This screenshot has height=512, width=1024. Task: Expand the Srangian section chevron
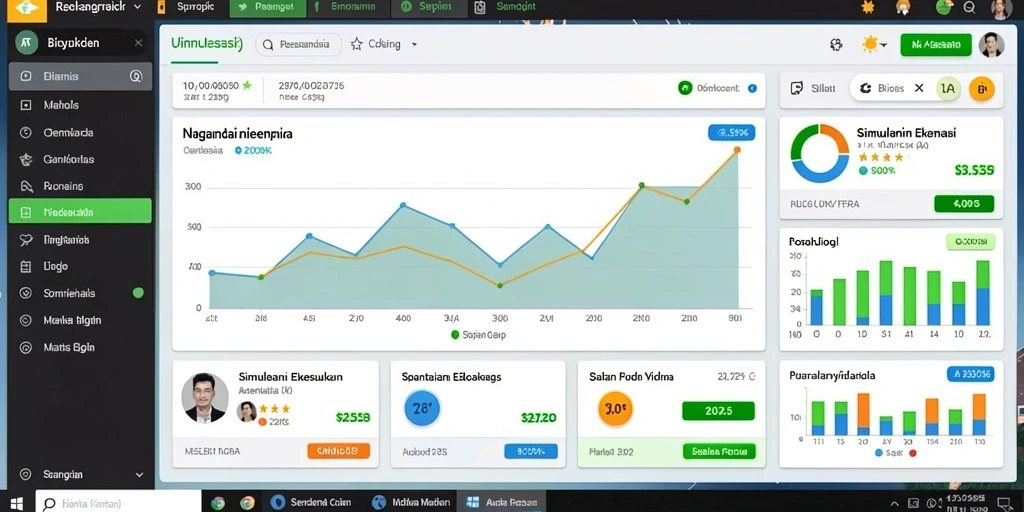[x=138, y=475]
